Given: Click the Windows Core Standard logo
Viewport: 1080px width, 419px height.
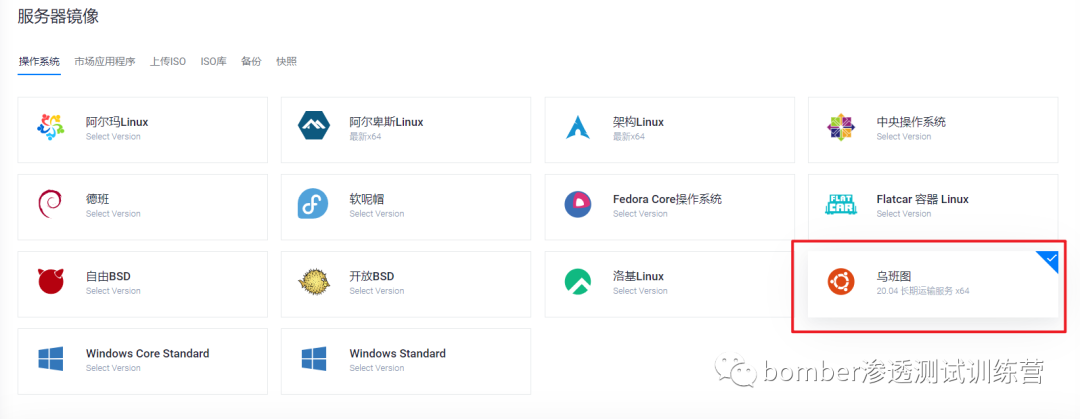Looking at the screenshot, I should (50, 359).
